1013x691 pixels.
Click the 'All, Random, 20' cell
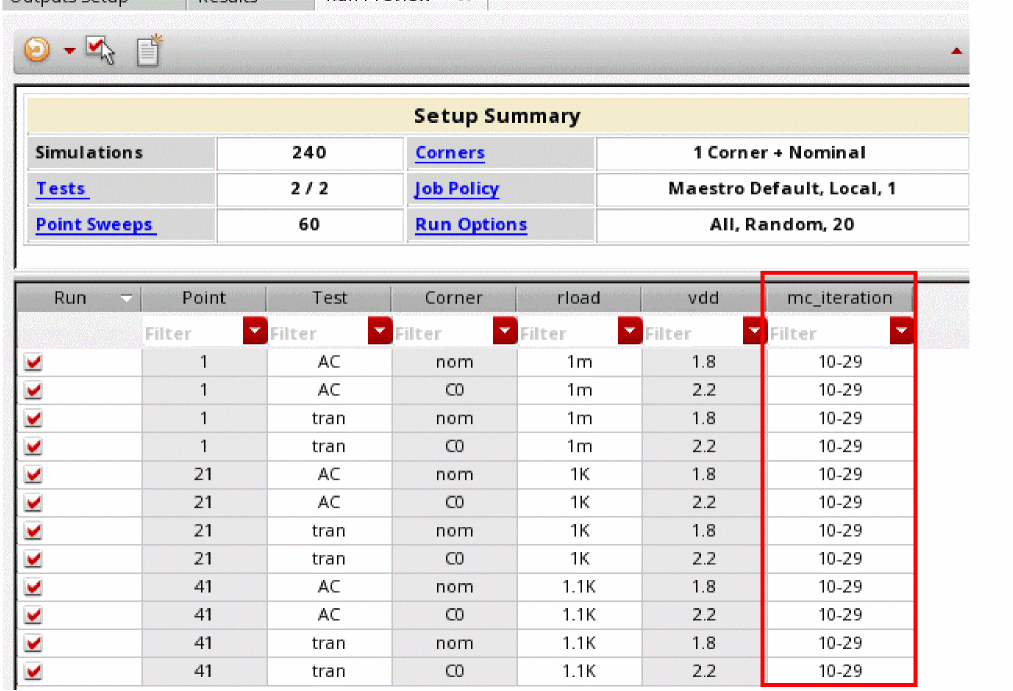780,225
